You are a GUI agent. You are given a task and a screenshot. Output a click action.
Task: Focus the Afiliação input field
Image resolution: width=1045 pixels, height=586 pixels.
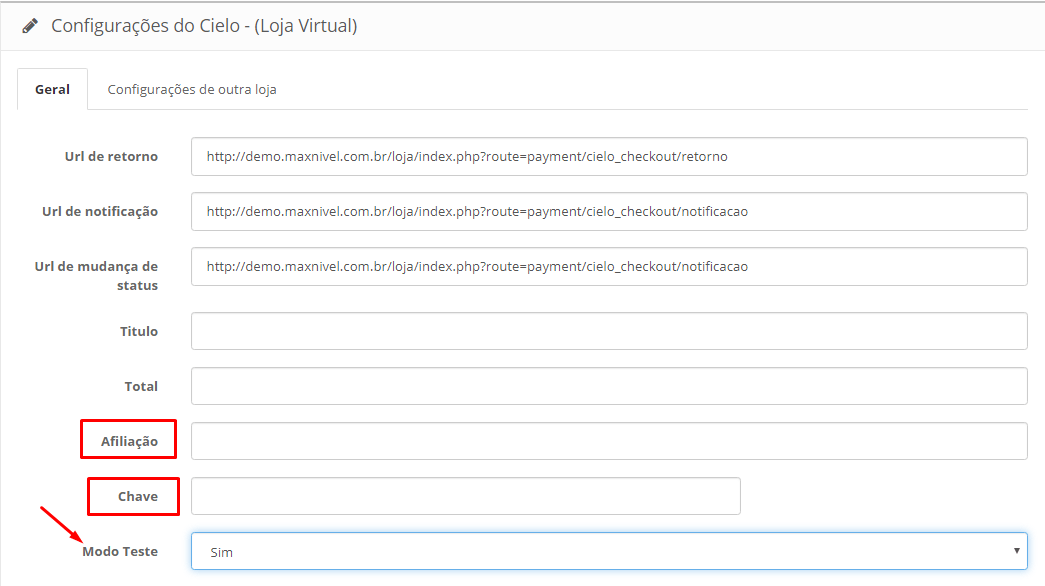click(x=609, y=441)
